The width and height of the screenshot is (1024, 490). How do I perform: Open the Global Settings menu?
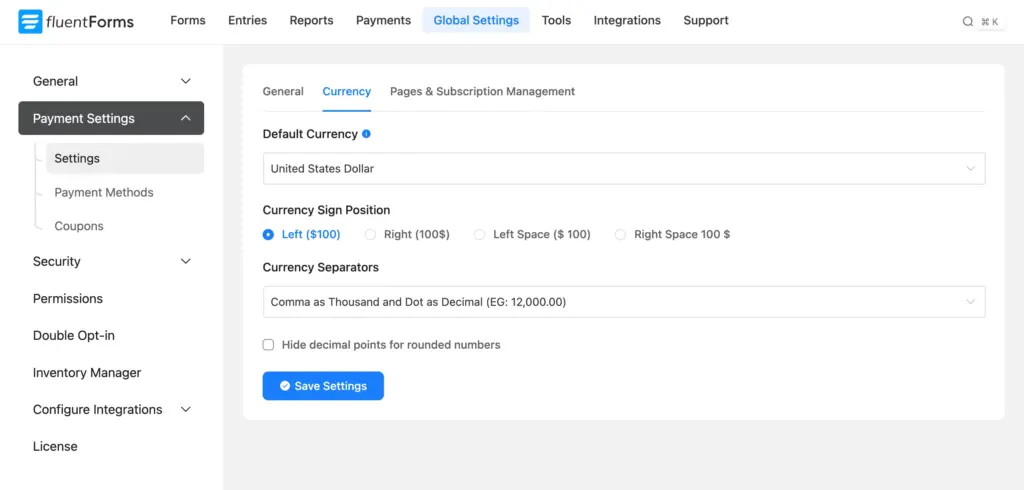pyautogui.click(x=476, y=20)
